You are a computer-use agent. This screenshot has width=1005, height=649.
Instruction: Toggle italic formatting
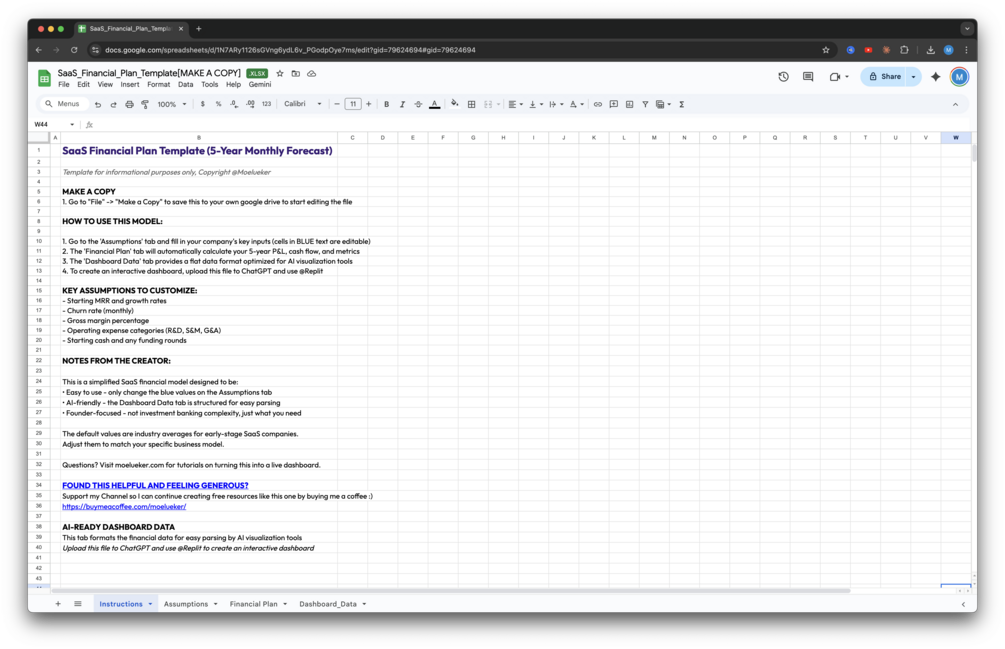point(403,104)
